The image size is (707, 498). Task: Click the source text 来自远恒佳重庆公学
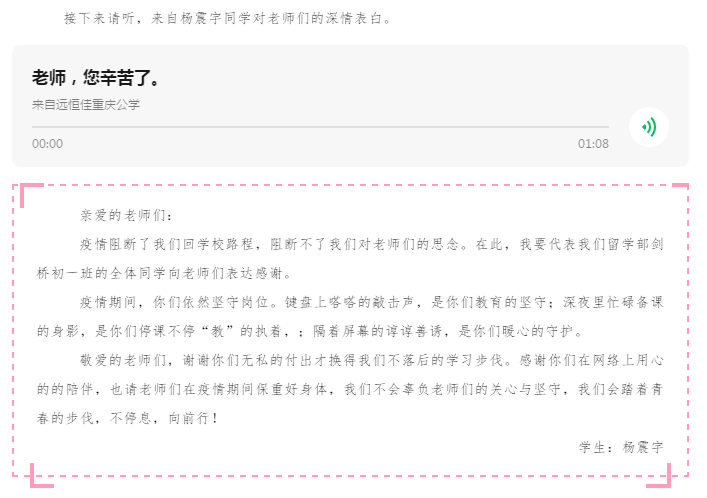pyautogui.click(x=86, y=105)
